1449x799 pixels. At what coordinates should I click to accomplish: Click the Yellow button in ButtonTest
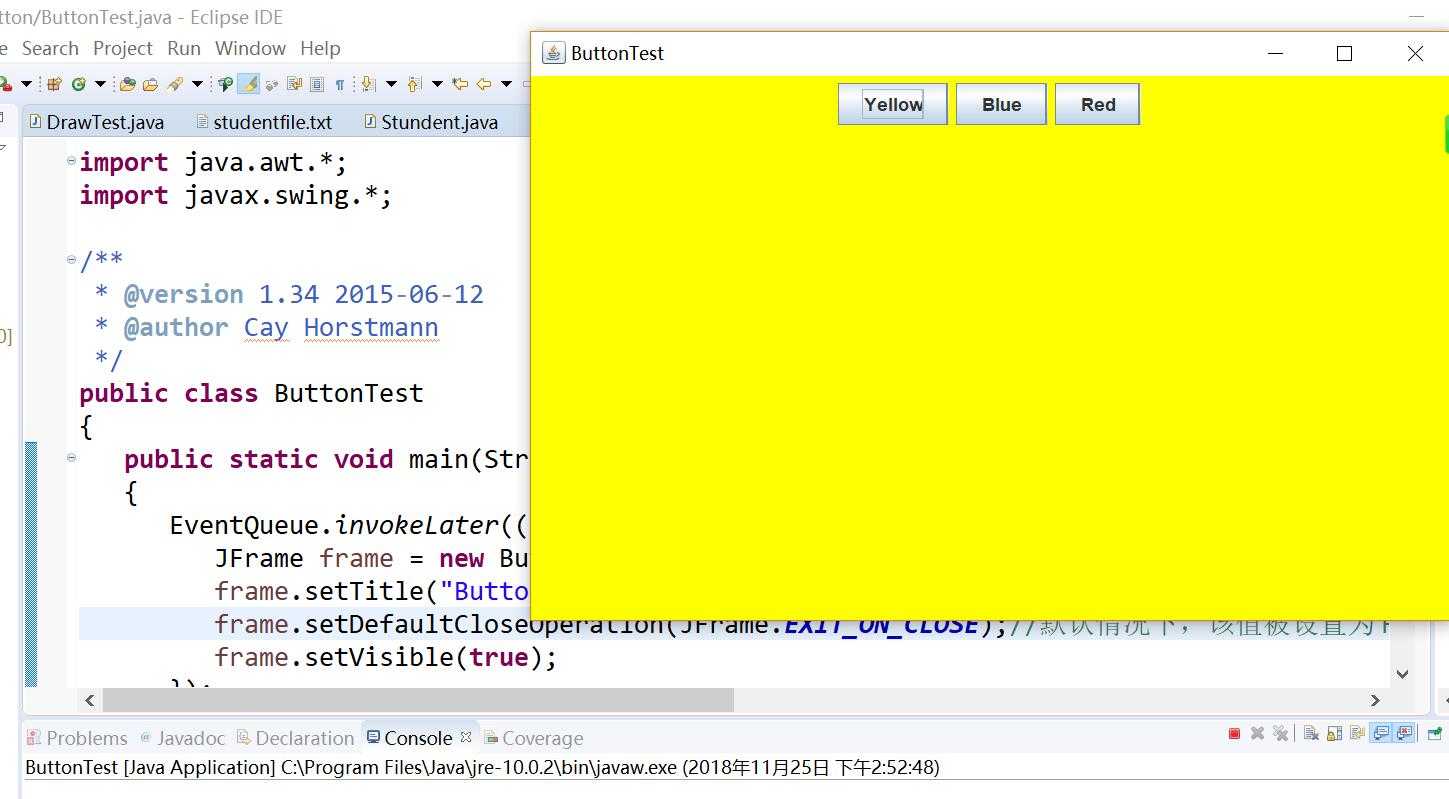pos(893,104)
